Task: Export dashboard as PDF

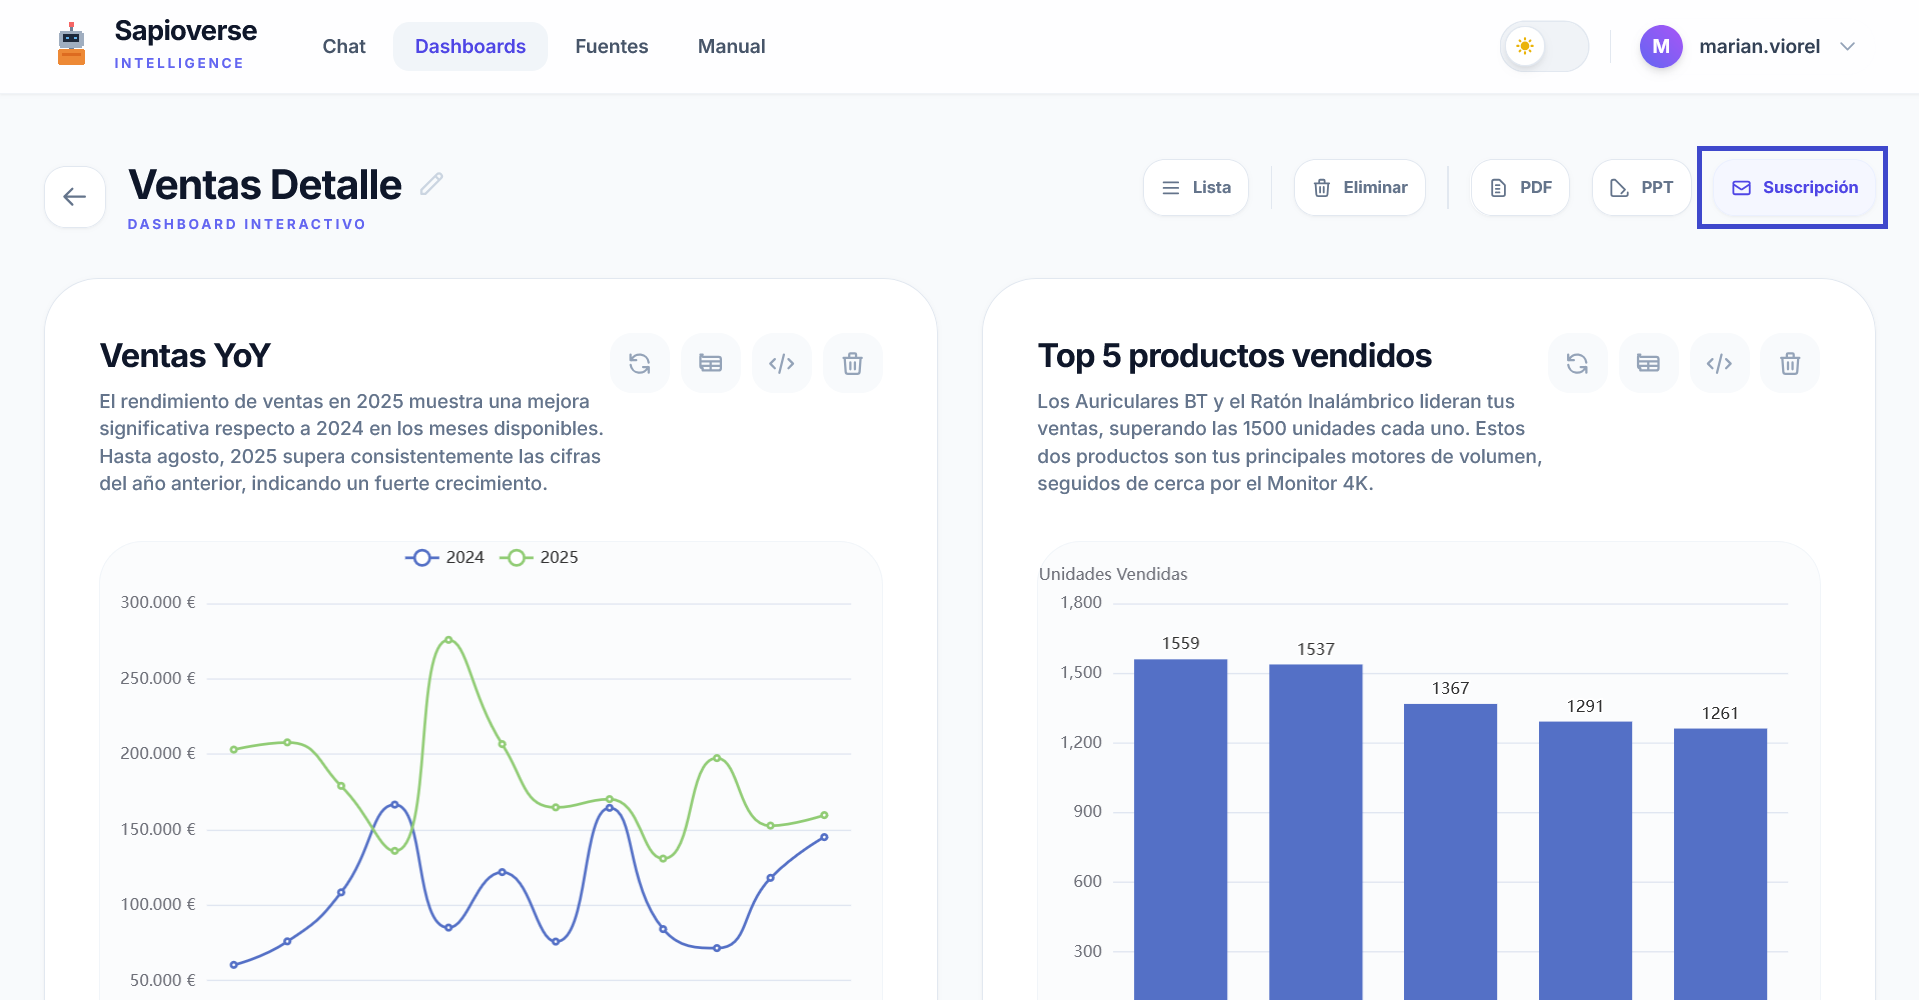Action: click(x=1520, y=187)
